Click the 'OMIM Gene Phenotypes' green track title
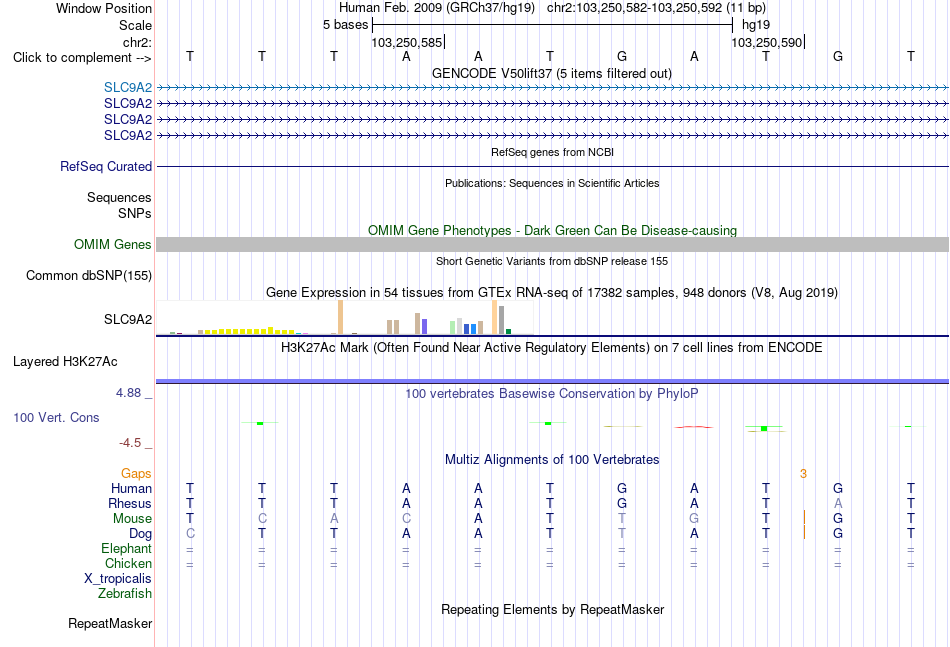Image resolution: width=950 pixels, height=647 pixels. [553, 231]
